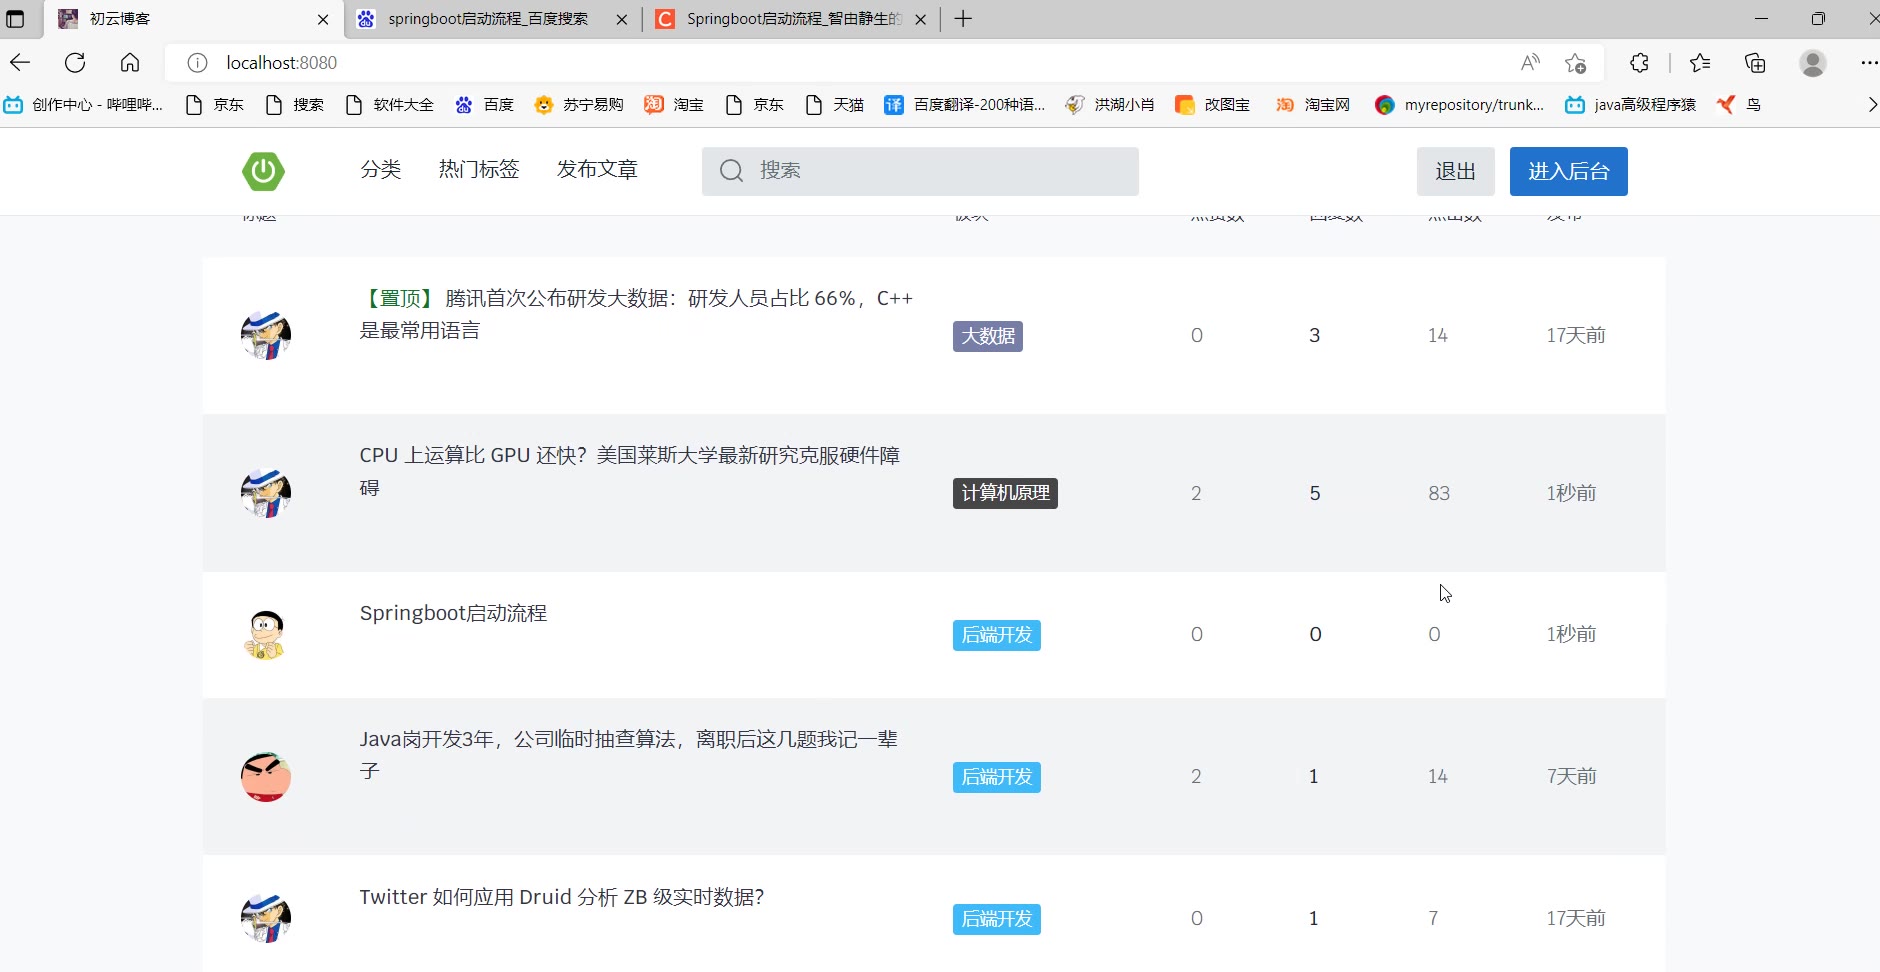Open the user profile avatar icon
This screenshot has height=972, width=1880.
click(x=1812, y=63)
